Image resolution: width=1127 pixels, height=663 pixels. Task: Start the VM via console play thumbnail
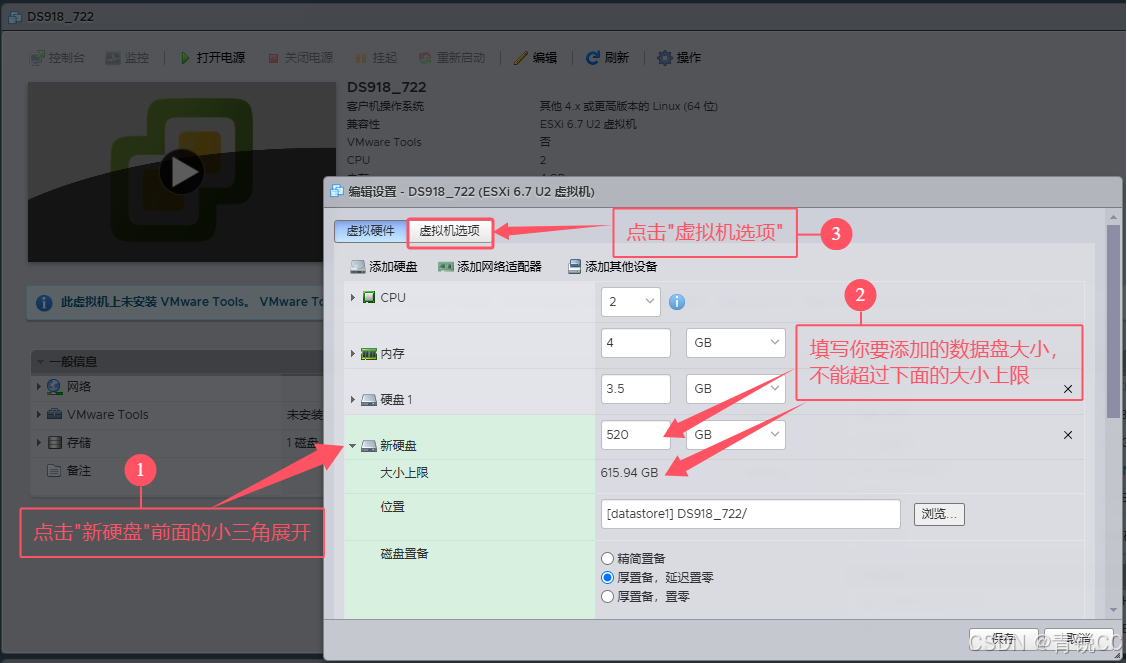(x=181, y=172)
